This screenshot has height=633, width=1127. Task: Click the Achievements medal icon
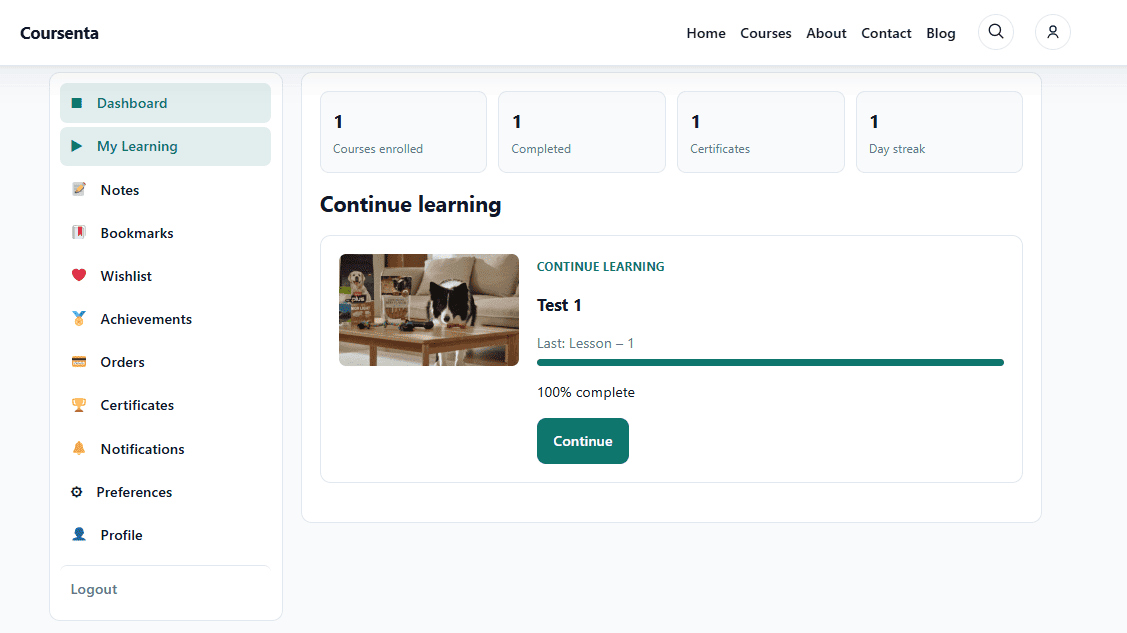pos(79,318)
